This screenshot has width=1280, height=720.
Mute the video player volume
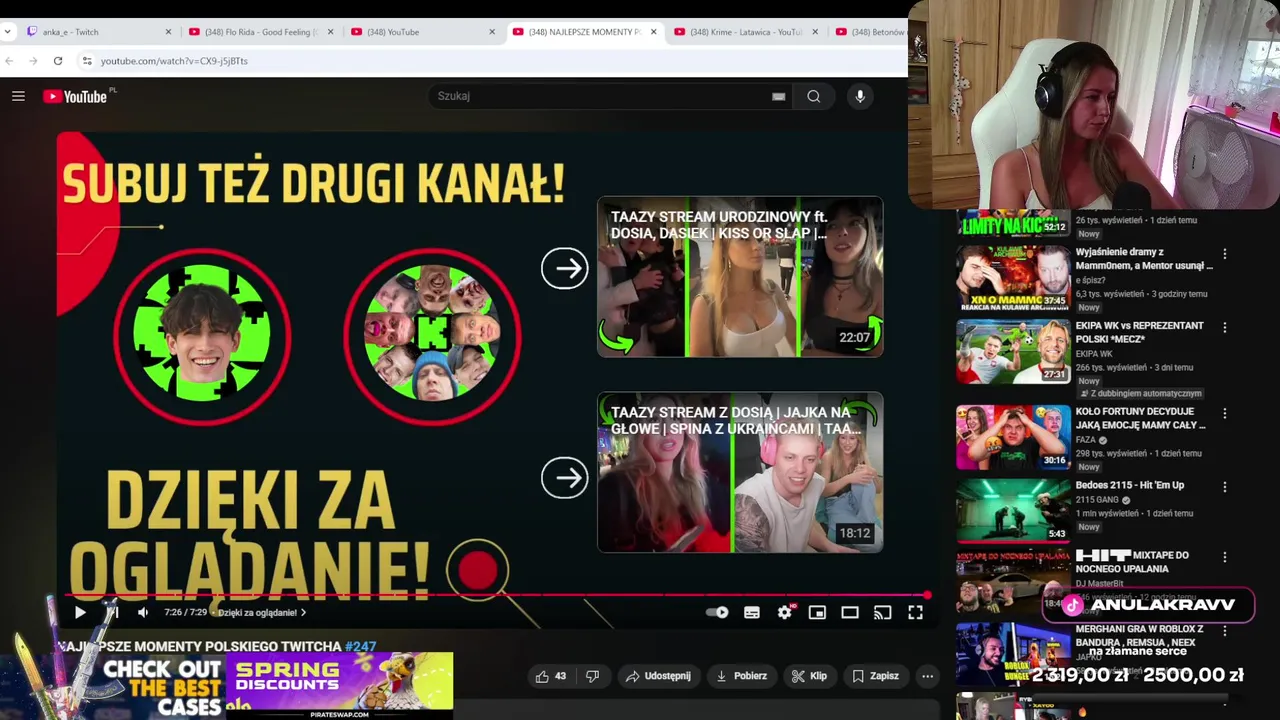143,612
